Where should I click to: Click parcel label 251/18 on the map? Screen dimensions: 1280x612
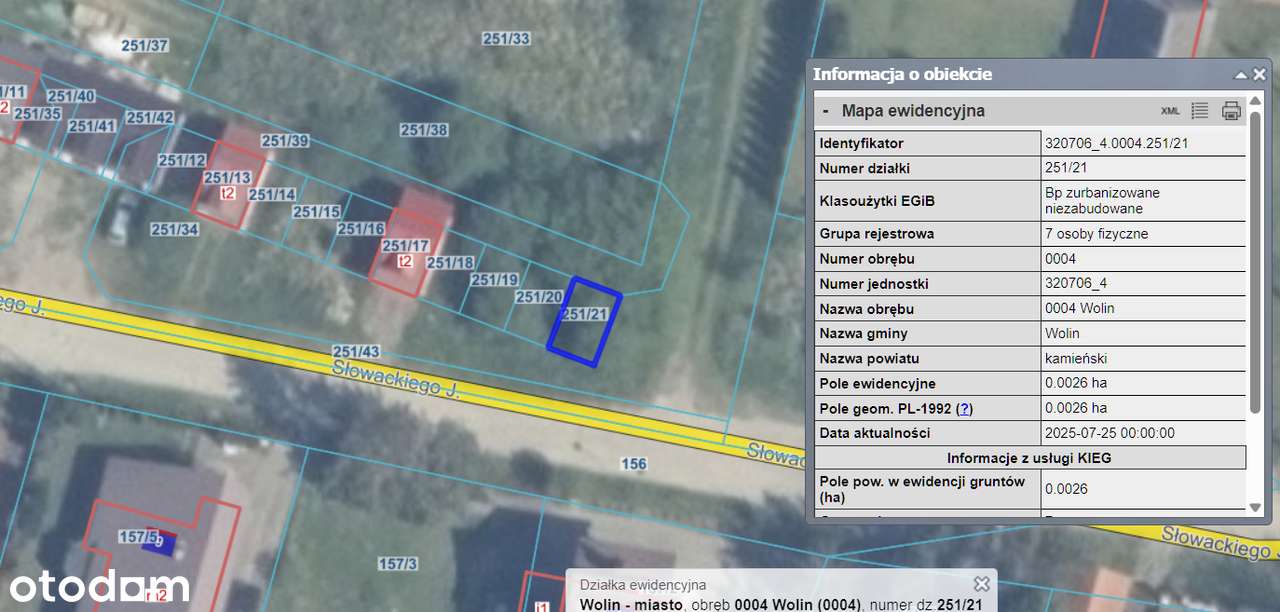tap(450, 263)
